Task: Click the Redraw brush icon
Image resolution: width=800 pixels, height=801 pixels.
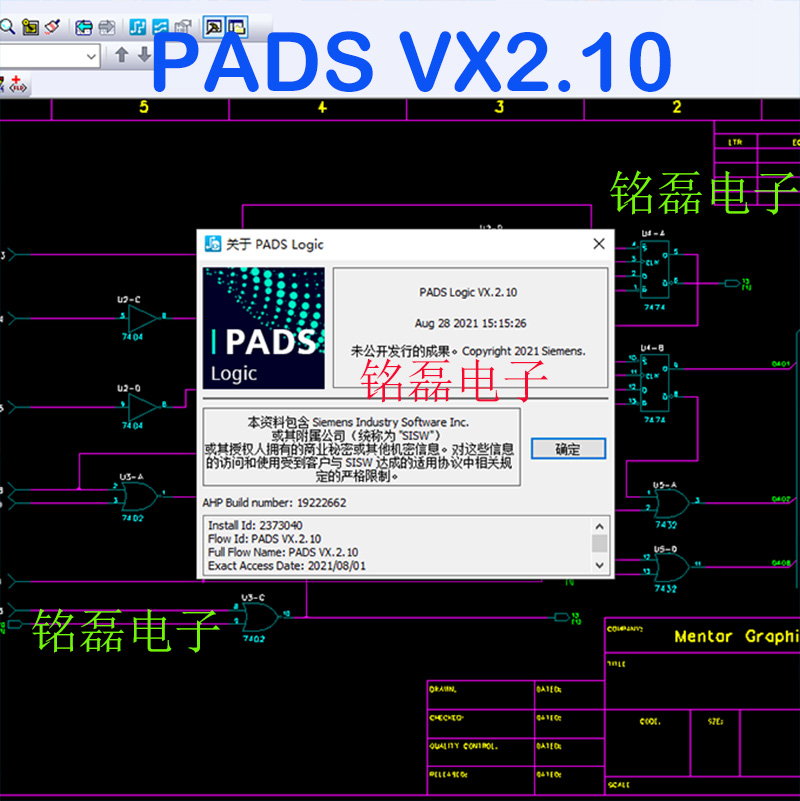Action: (53, 27)
